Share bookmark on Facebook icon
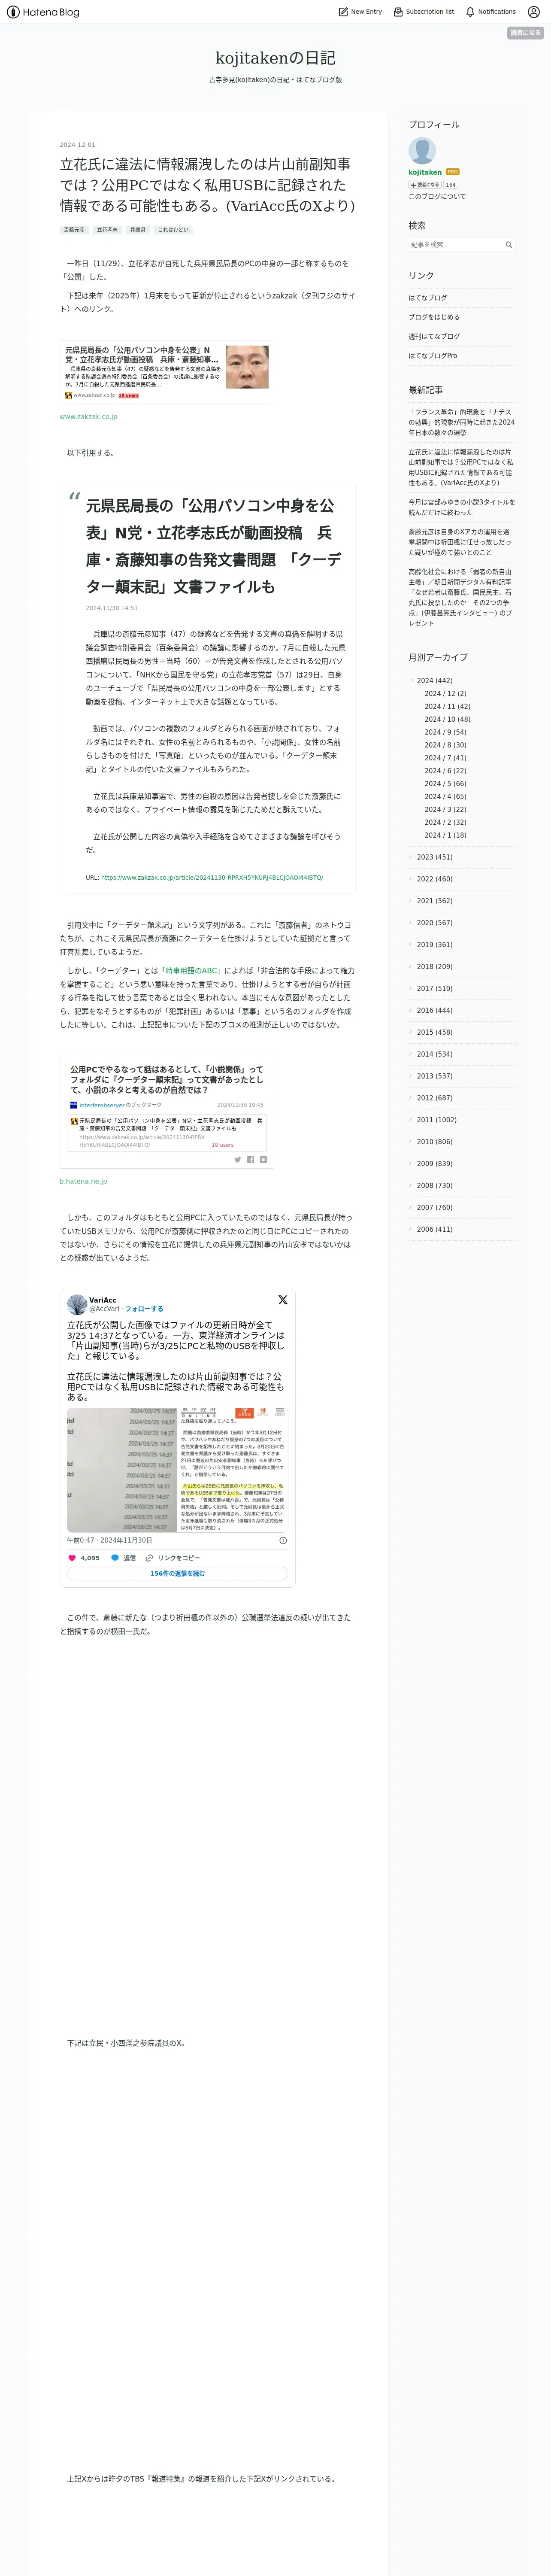Image resolution: width=551 pixels, height=2576 pixels. coord(250,1160)
